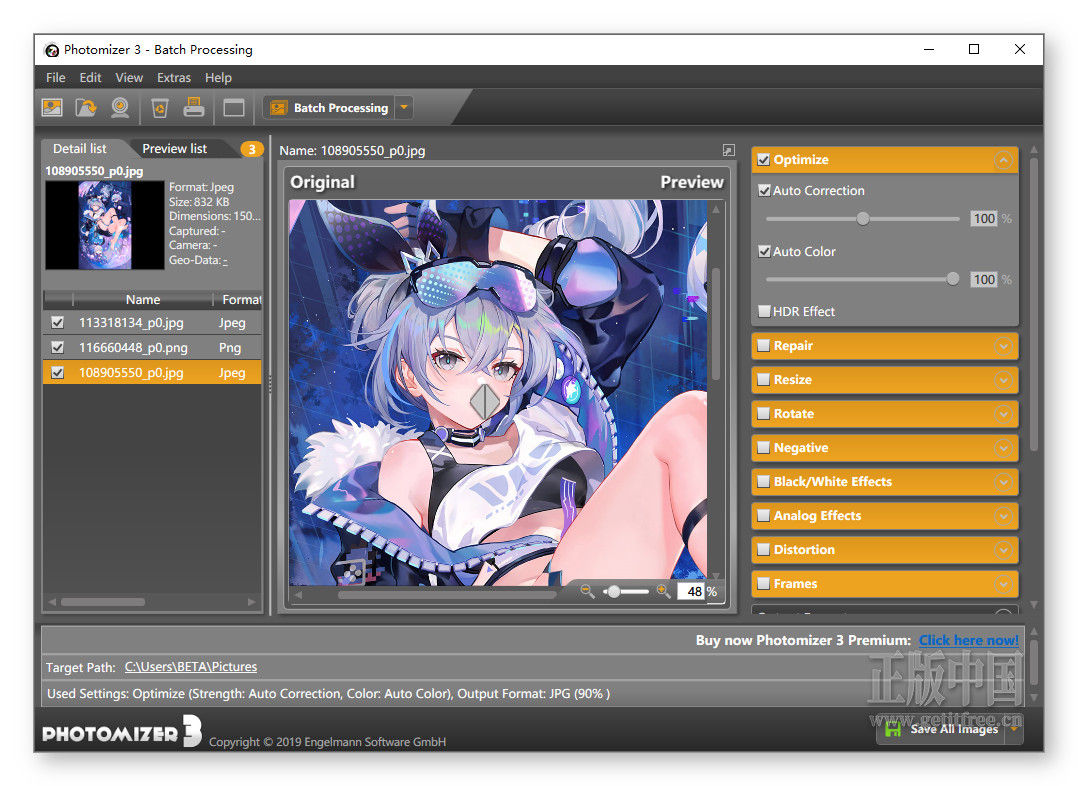Click the open image icon in the toolbar

[52, 107]
